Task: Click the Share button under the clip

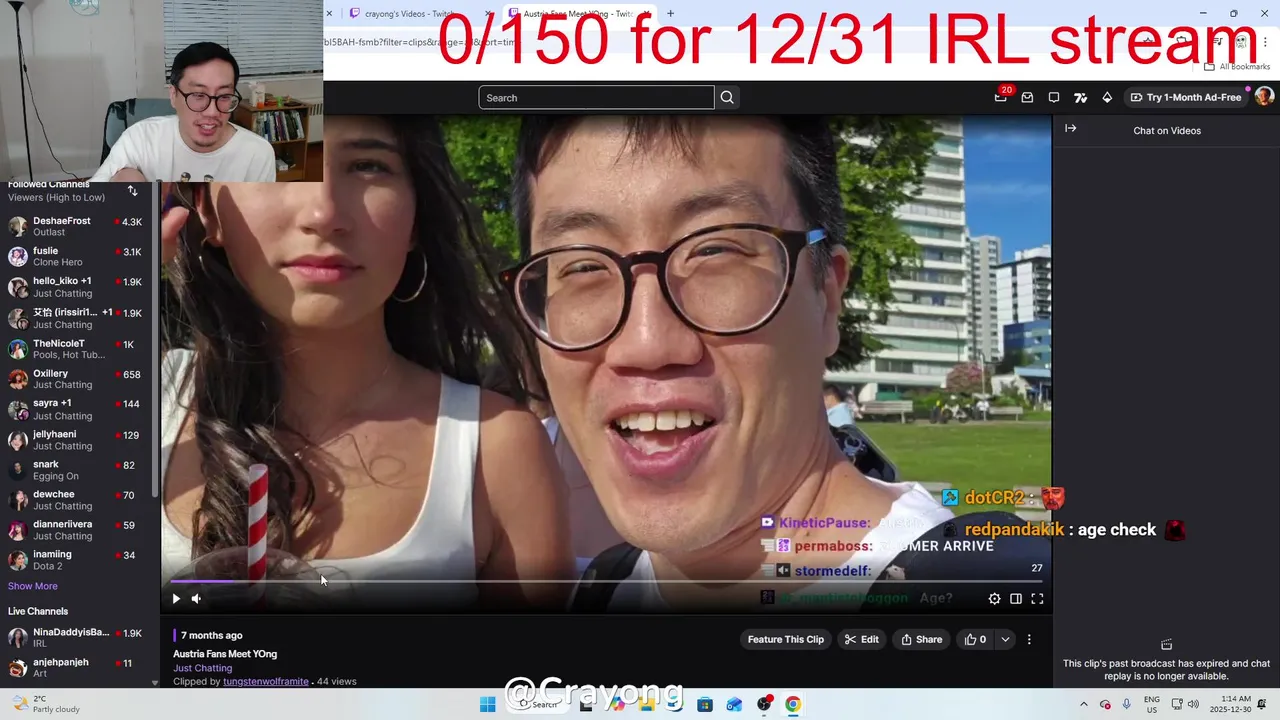Action: tap(921, 639)
